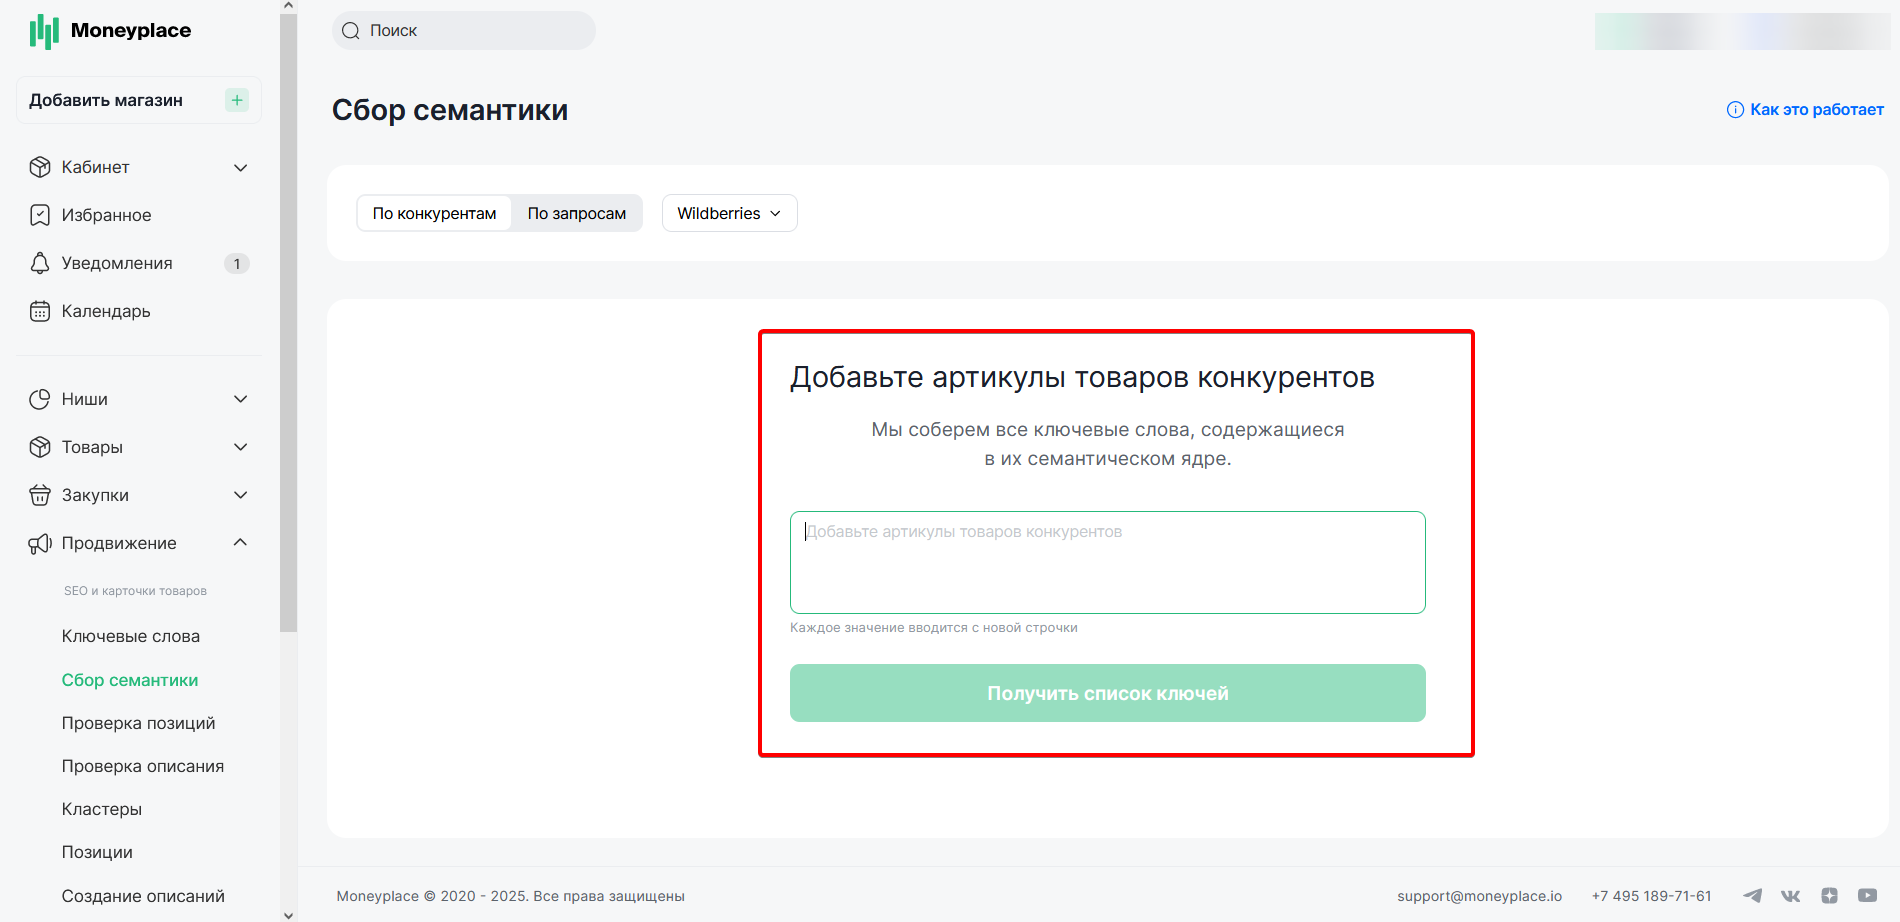
Task: Expand the Товары menu chevron
Action: pos(240,447)
